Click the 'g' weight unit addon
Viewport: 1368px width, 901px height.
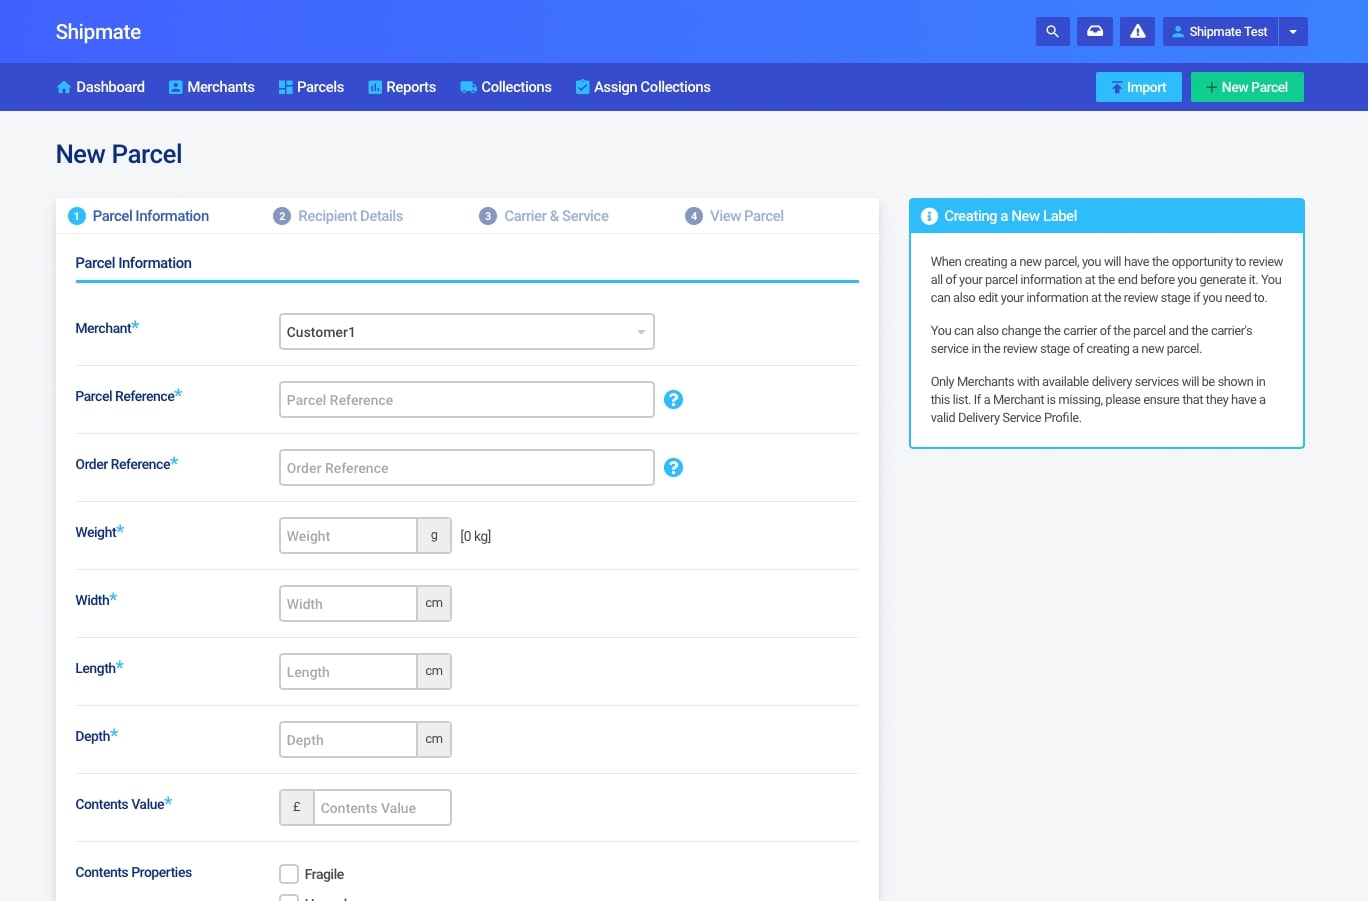click(434, 536)
